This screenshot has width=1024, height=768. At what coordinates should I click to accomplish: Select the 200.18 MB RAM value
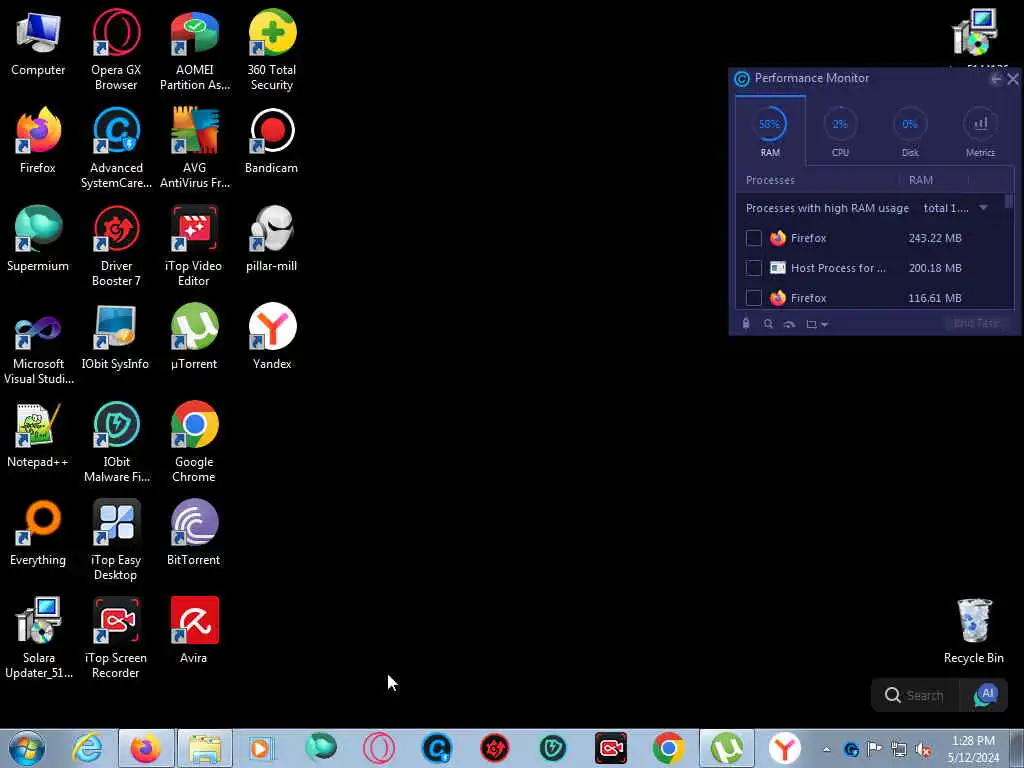point(935,268)
